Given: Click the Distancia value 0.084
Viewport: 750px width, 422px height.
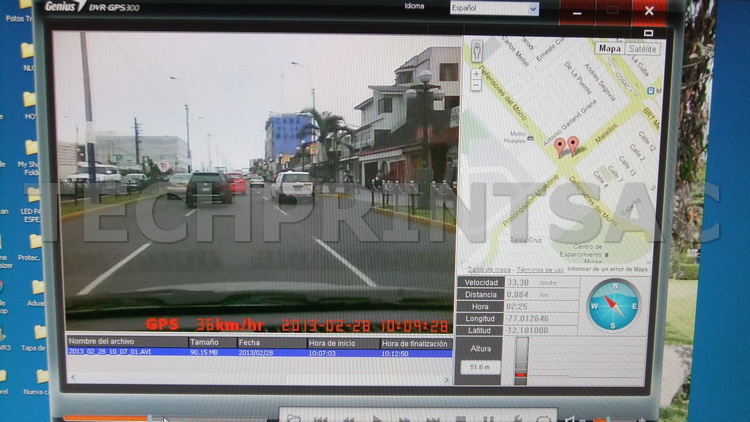Looking at the screenshot, I should pos(517,295).
